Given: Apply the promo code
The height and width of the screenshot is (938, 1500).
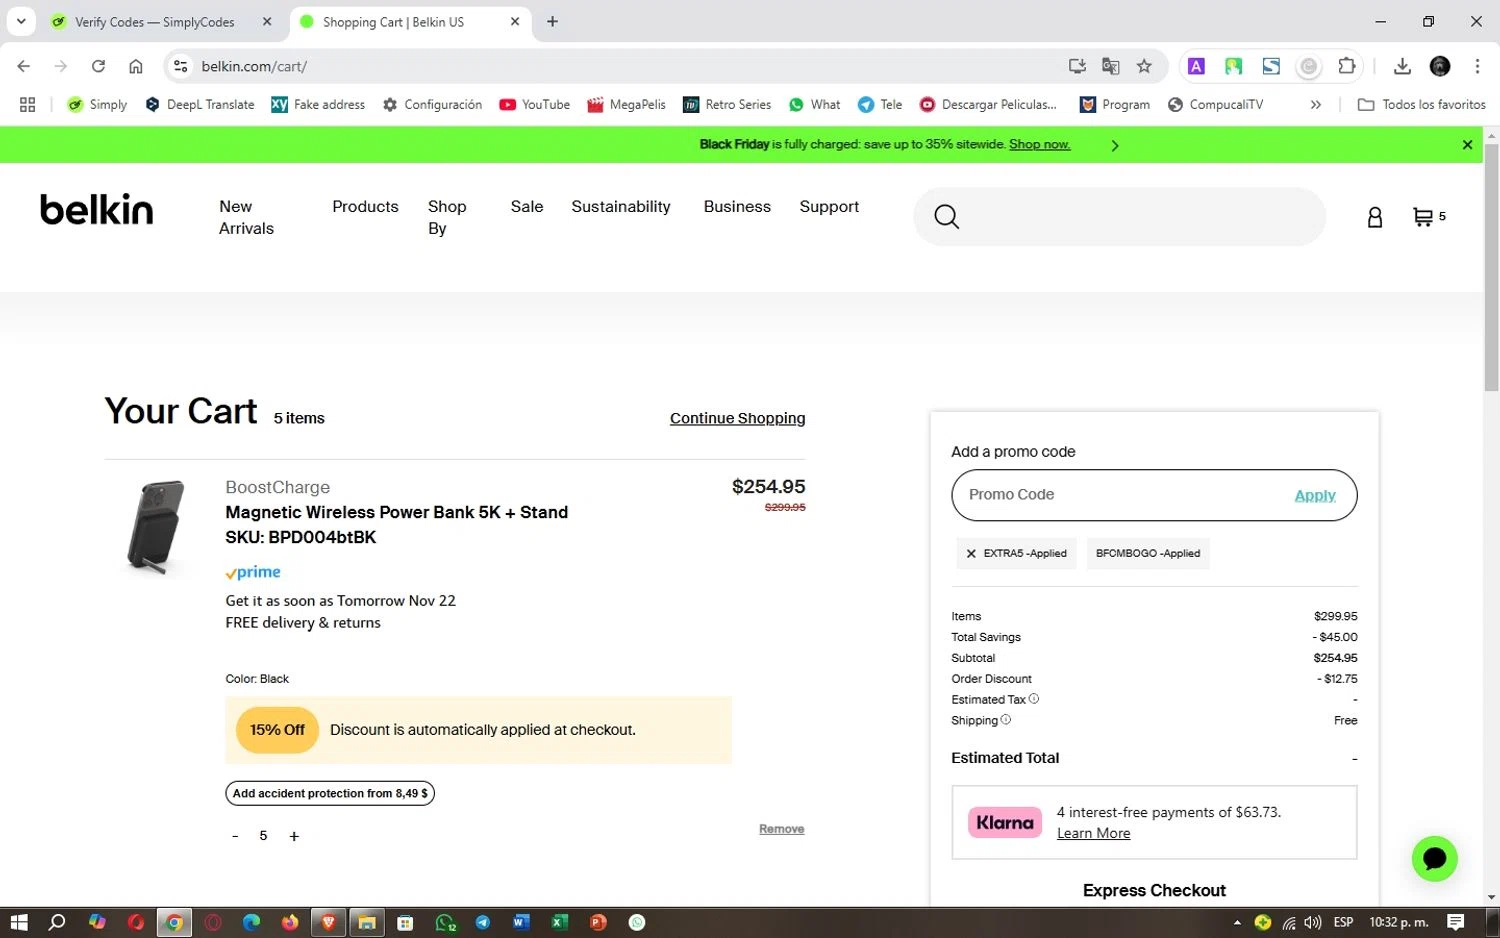Looking at the screenshot, I should click(1315, 495).
